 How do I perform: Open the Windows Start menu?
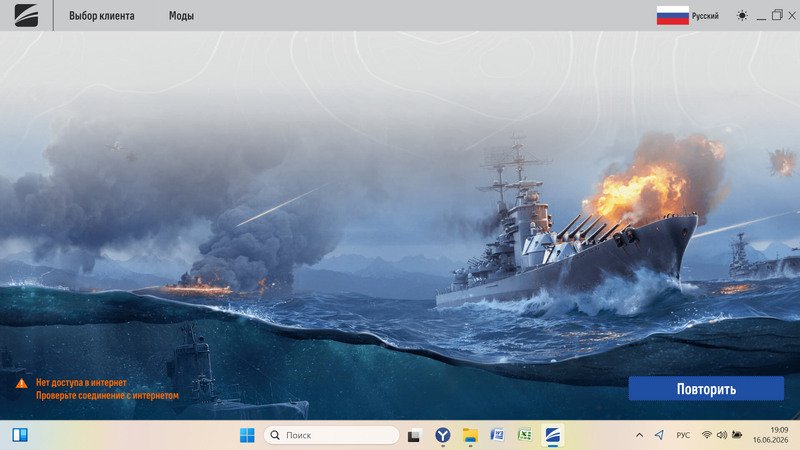[x=247, y=435]
